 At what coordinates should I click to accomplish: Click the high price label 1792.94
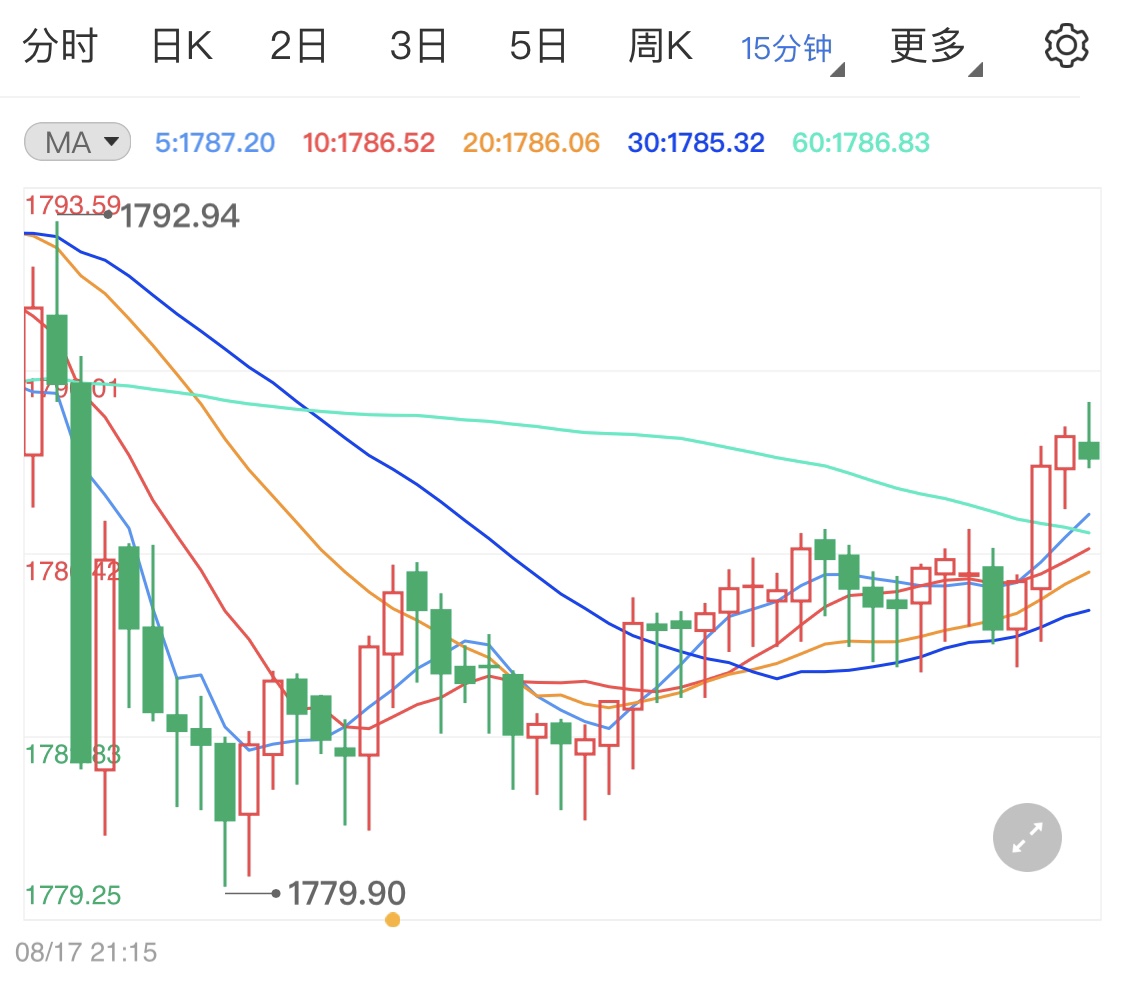179,216
